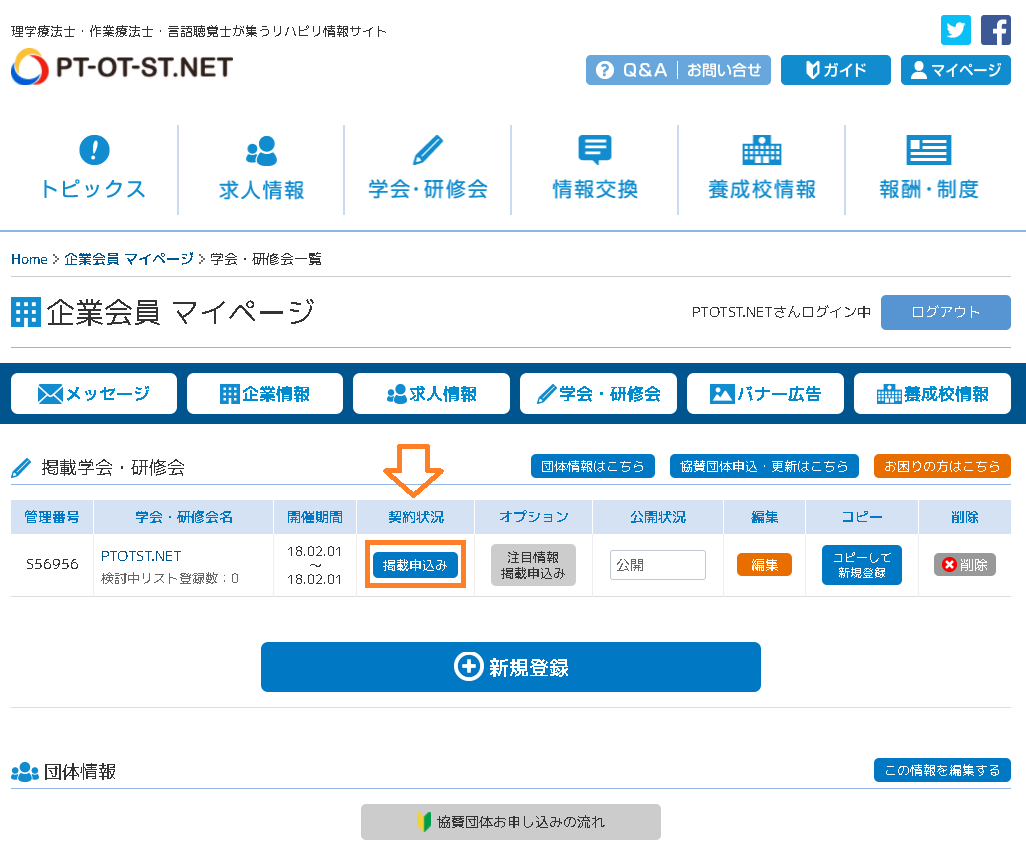Open the 企業情報 tab
The width and height of the screenshot is (1026, 867).
pyautogui.click(x=265, y=394)
